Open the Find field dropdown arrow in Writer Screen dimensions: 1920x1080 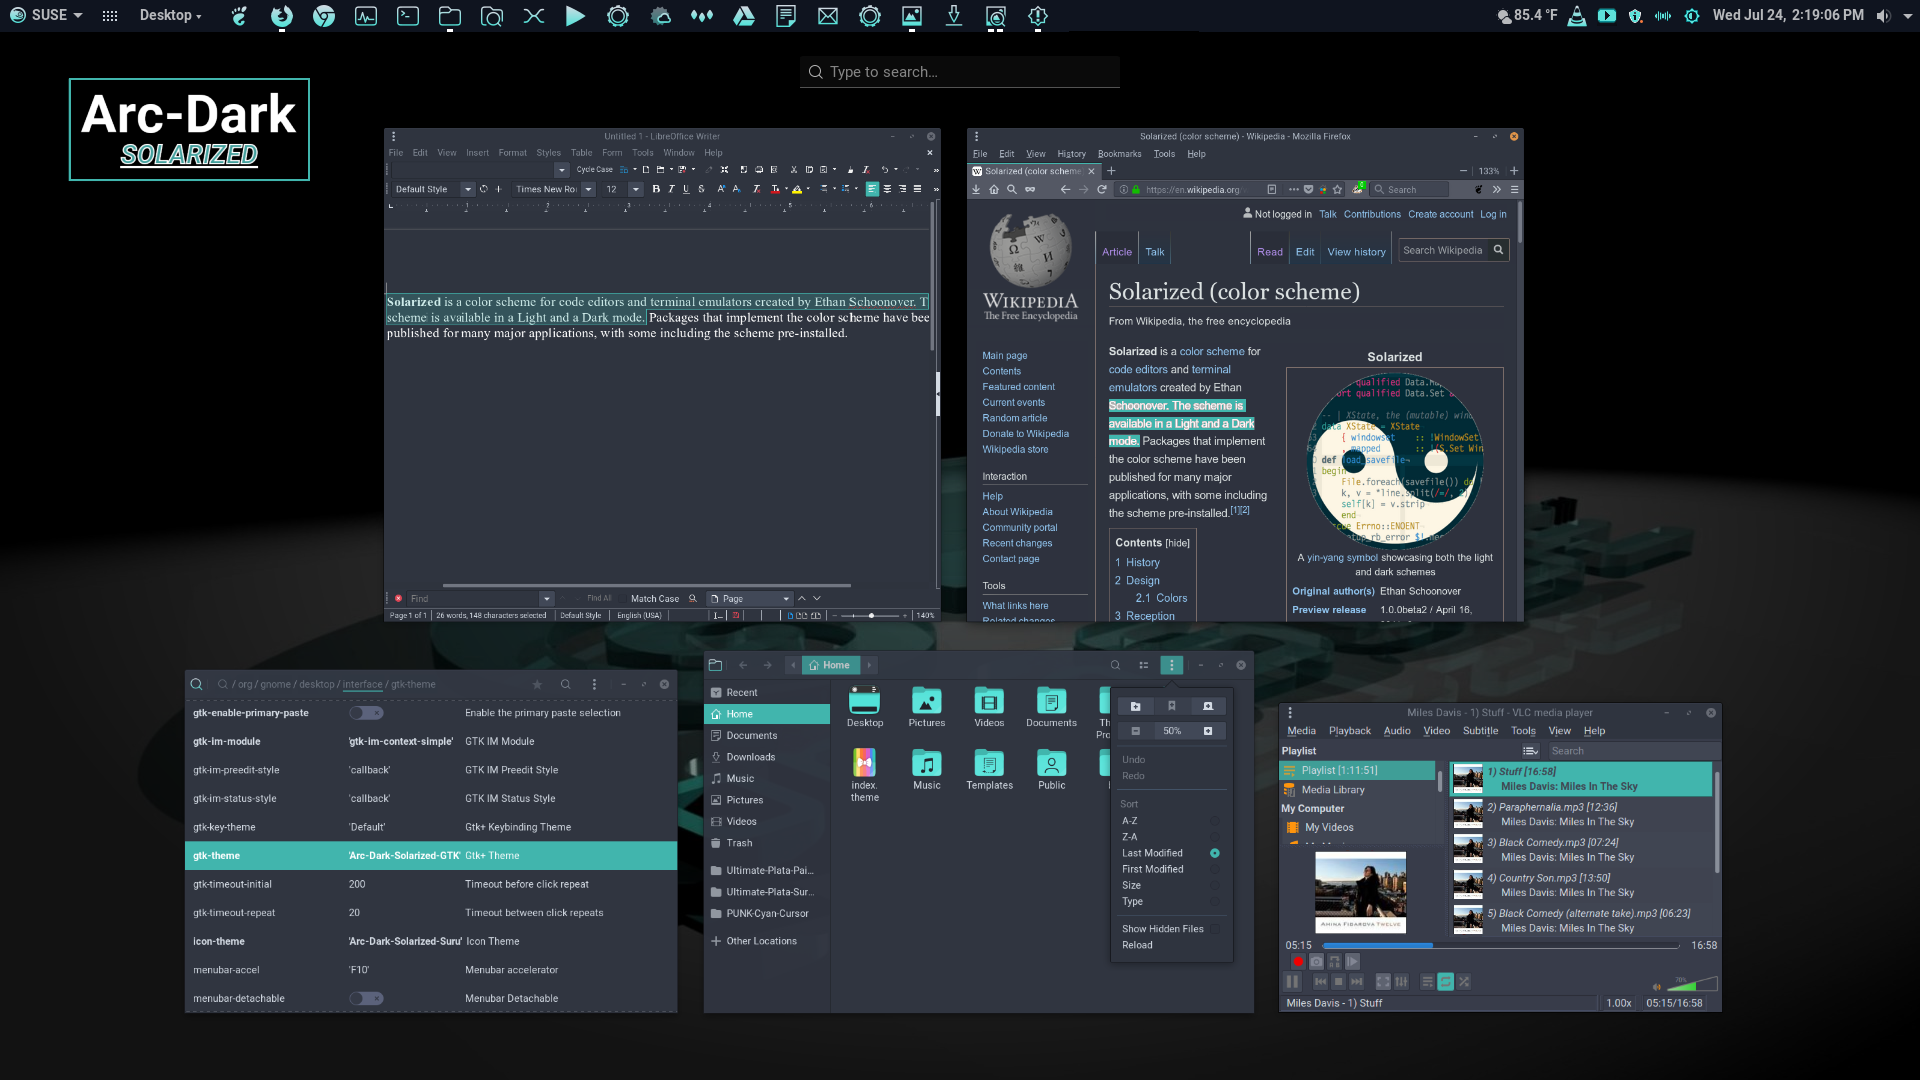546,599
